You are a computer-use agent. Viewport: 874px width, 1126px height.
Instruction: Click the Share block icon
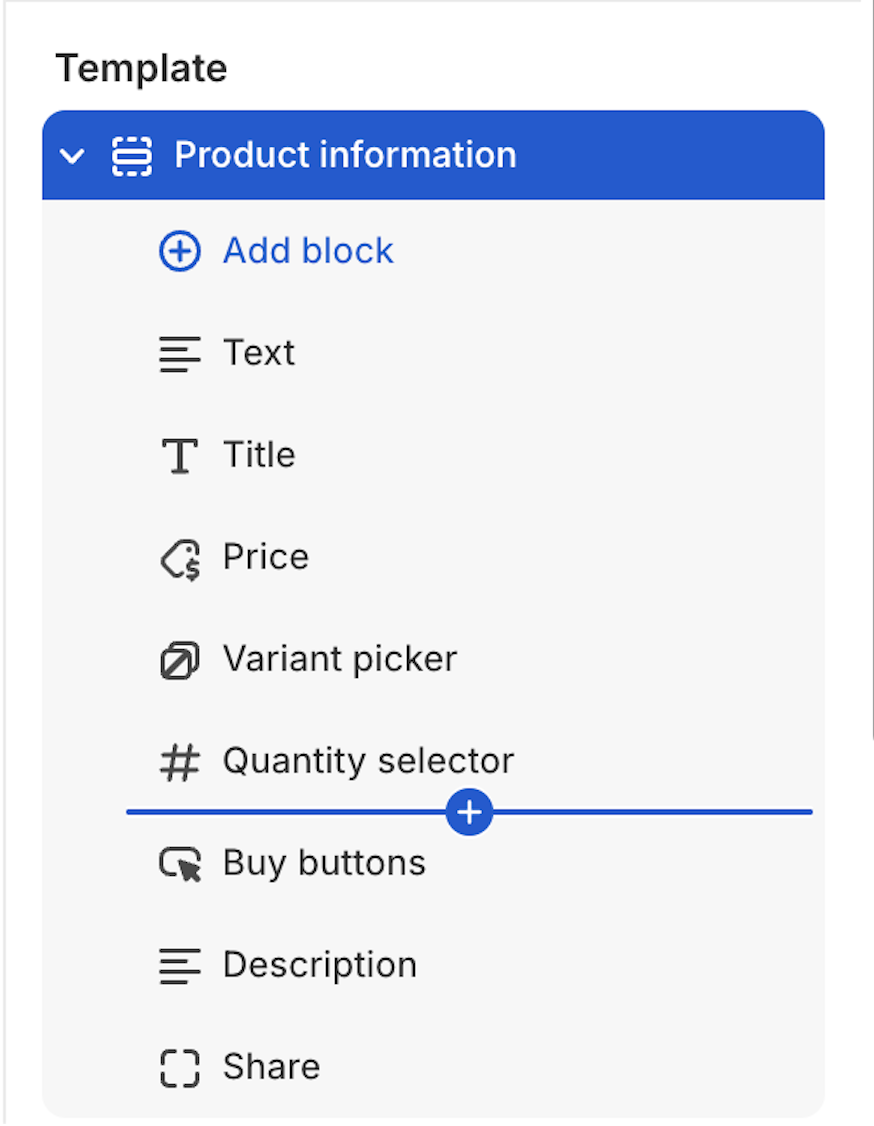click(x=180, y=1067)
